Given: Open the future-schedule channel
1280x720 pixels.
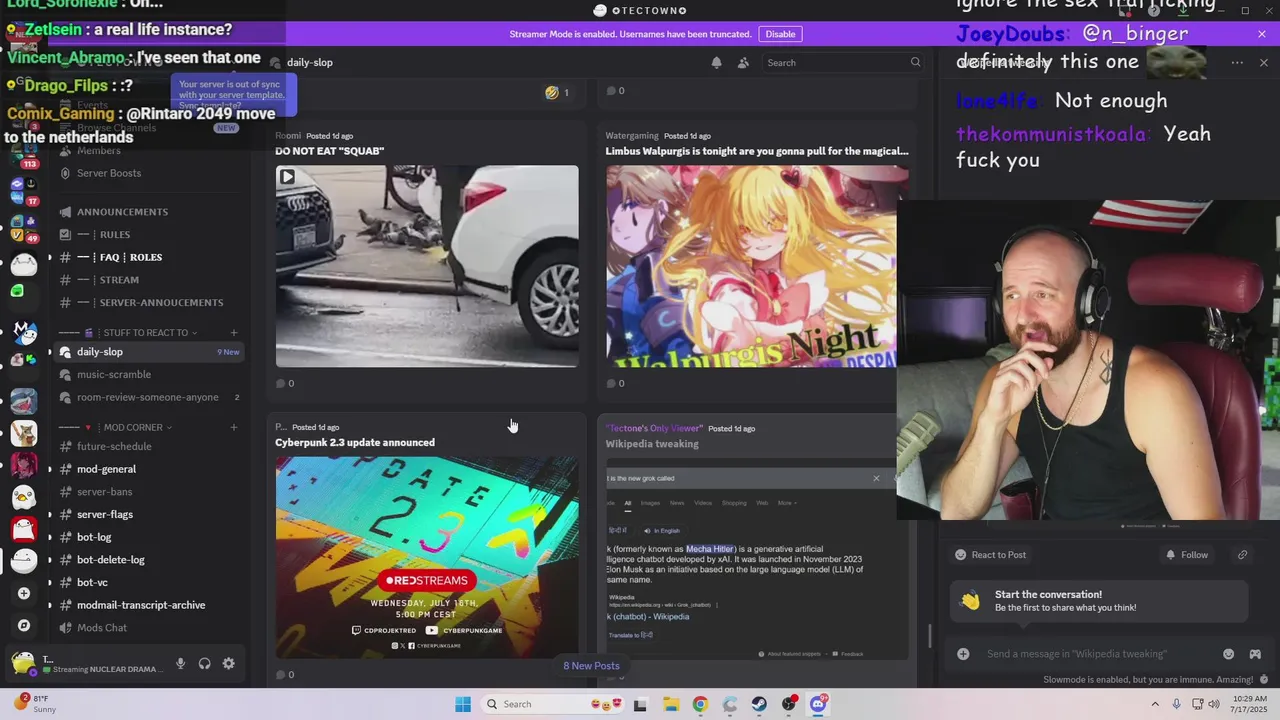Looking at the screenshot, I should [x=148, y=446].
